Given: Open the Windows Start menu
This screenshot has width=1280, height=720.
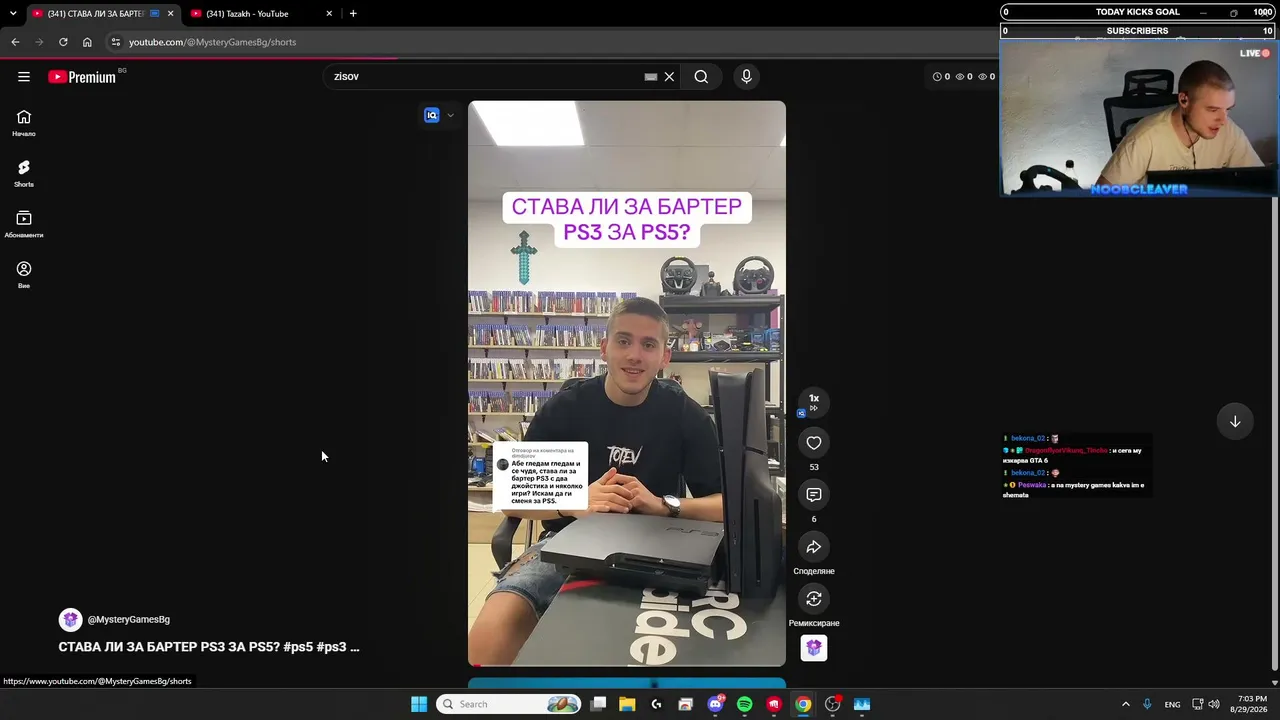Looking at the screenshot, I should pyautogui.click(x=419, y=704).
